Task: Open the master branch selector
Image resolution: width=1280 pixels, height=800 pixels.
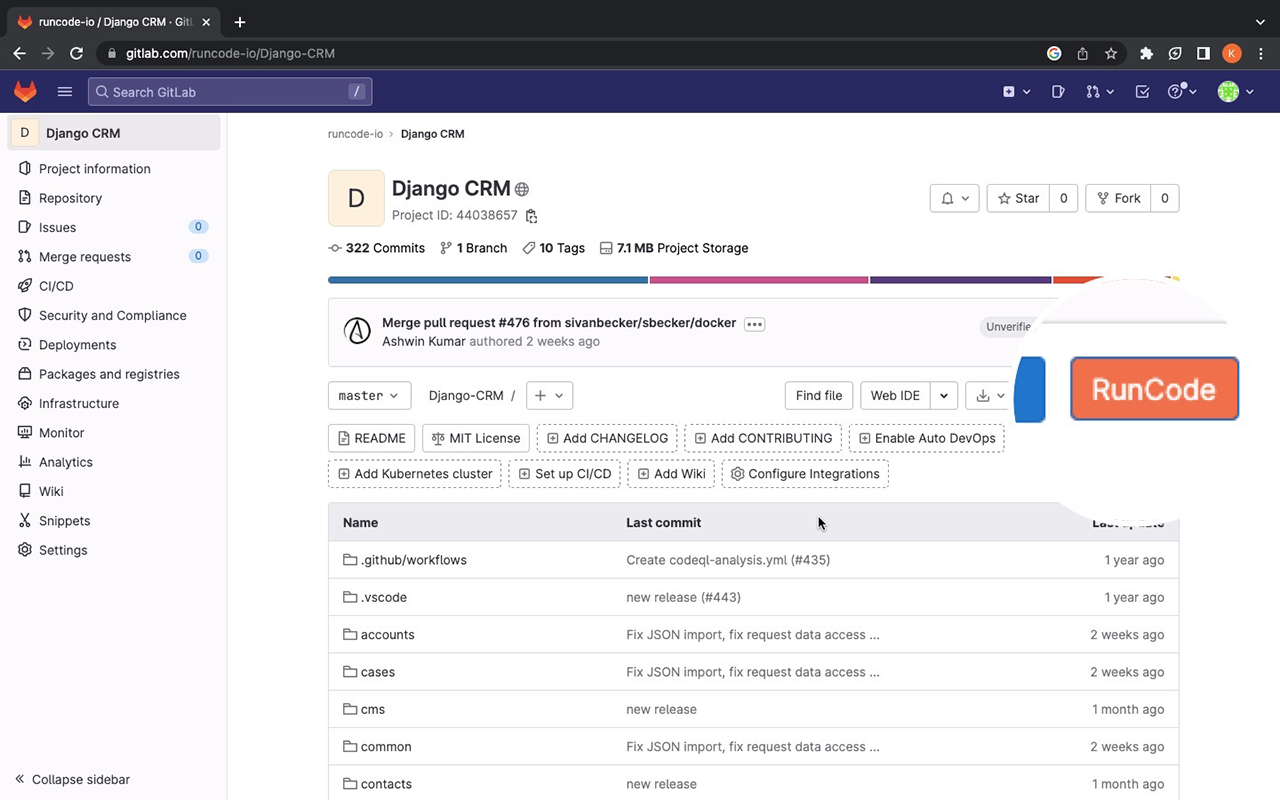Action: [x=369, y=395]
